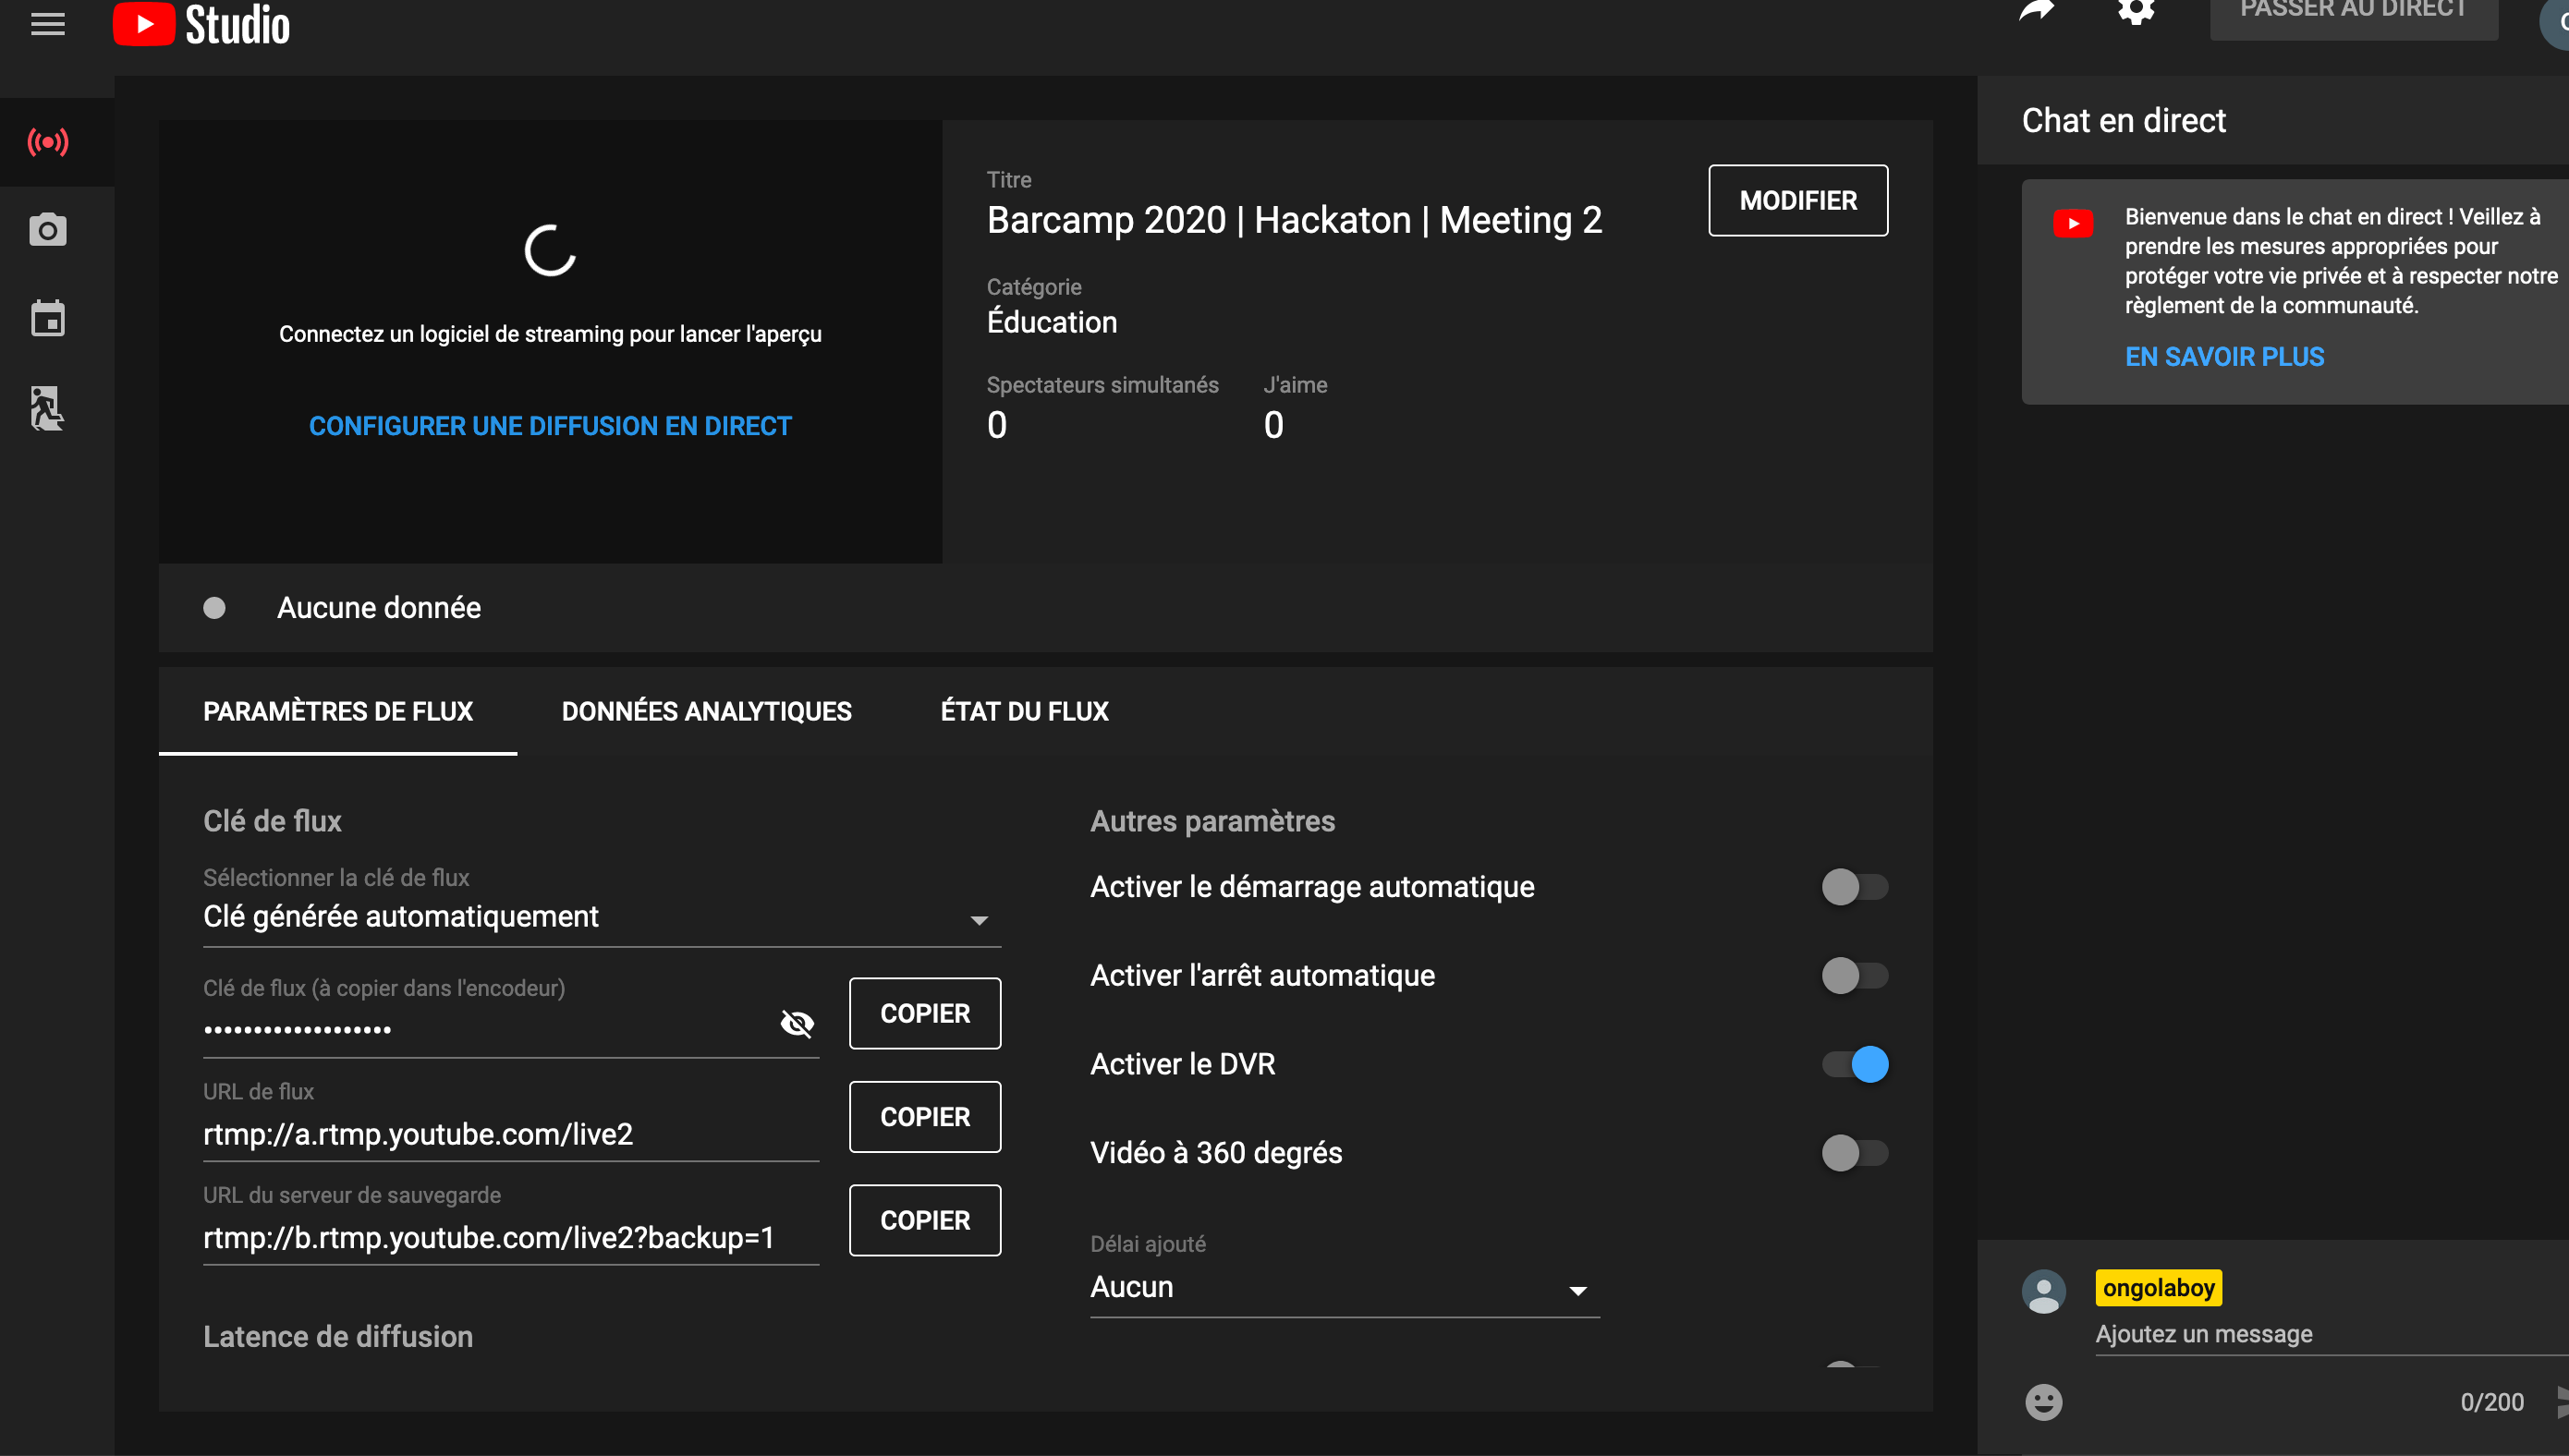Switch to Données analytiques tab

click(706, 711)
